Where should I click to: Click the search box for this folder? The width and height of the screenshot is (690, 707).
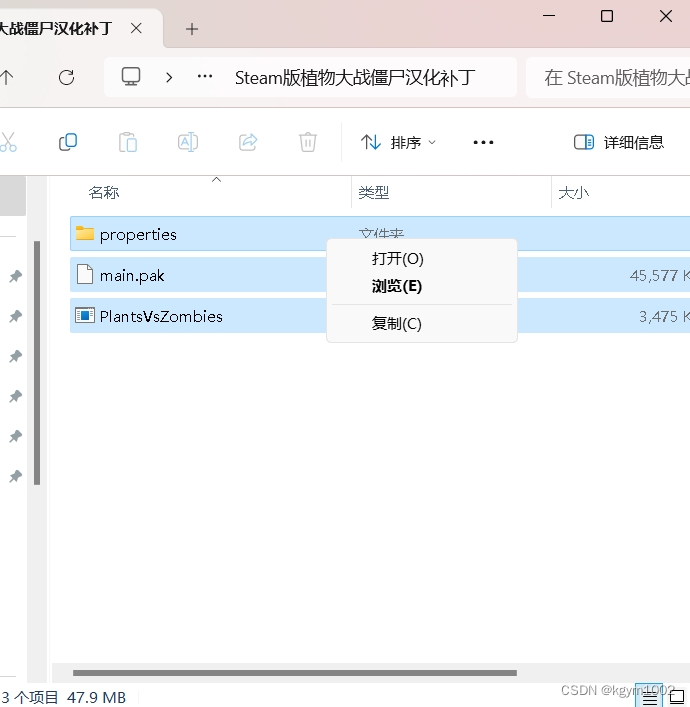(x=608, y=78)
